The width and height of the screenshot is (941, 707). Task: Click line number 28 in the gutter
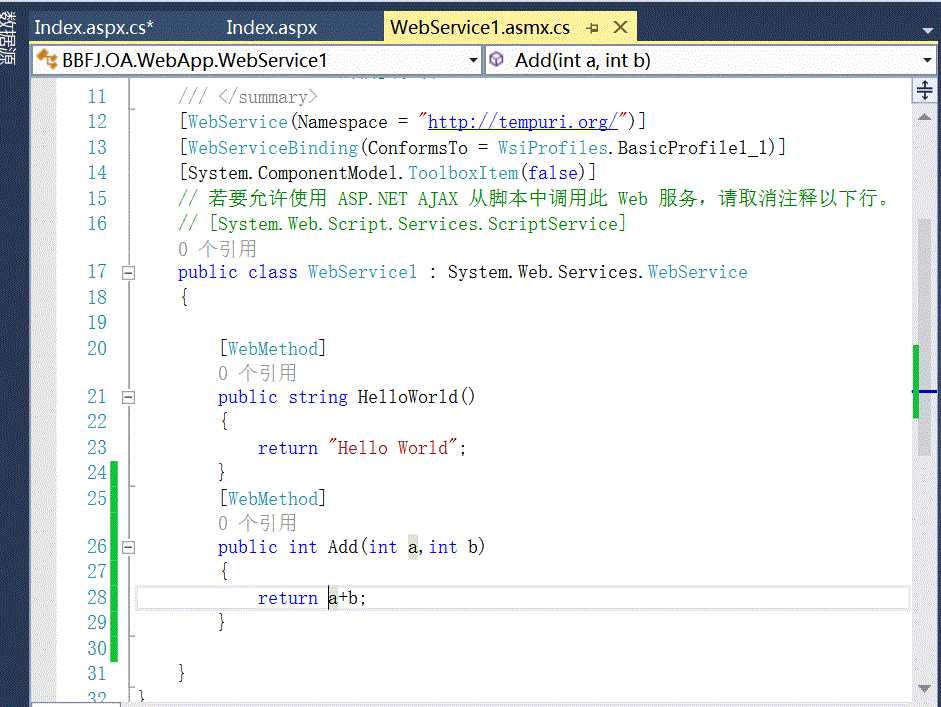click(97, 598)
